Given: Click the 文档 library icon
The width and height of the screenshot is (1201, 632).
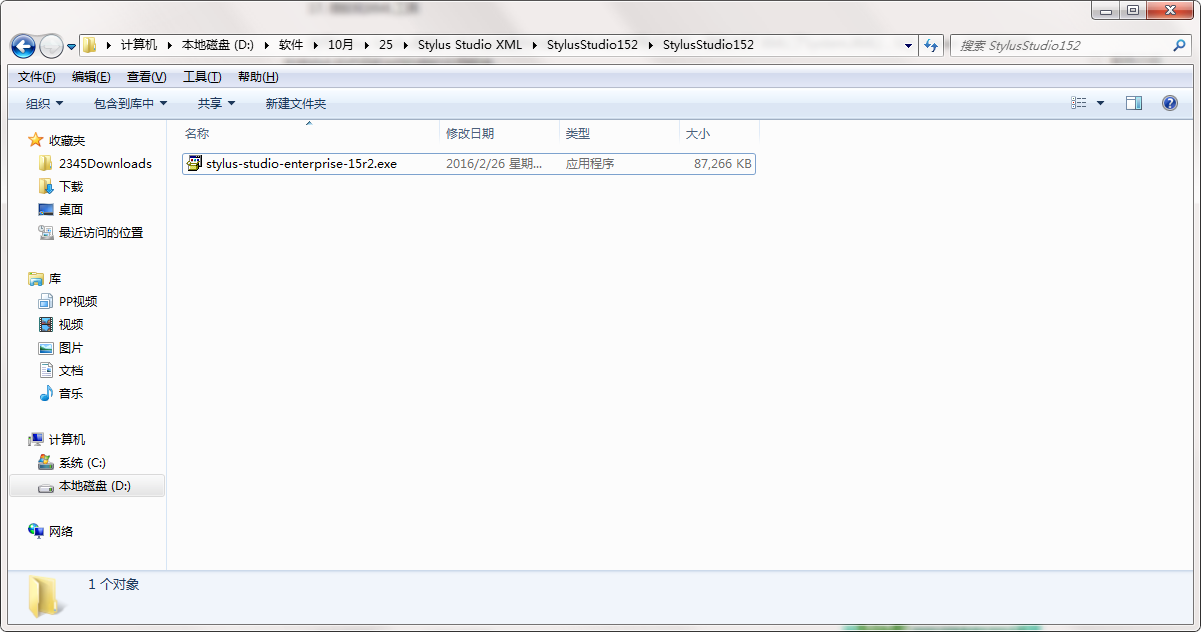Looking at the screenshot, I should click(x=45, y=370).
